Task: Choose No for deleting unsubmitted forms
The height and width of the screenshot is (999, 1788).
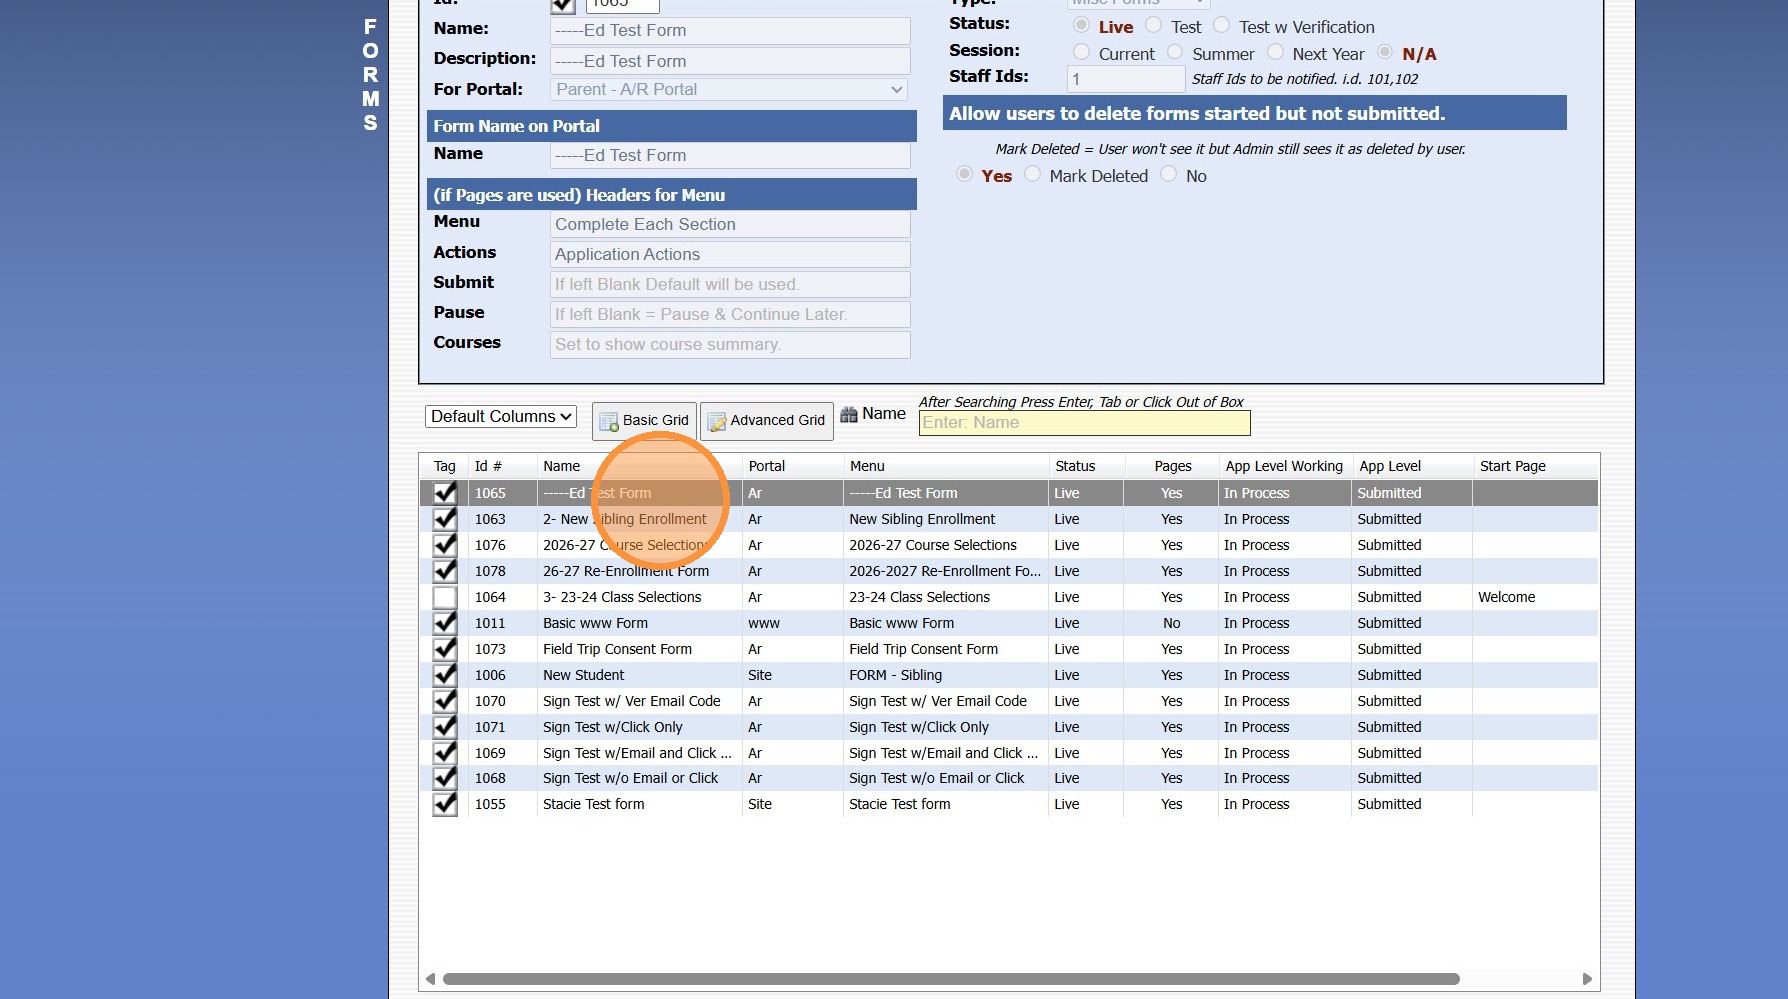Action: click(x=1168, y=174)
